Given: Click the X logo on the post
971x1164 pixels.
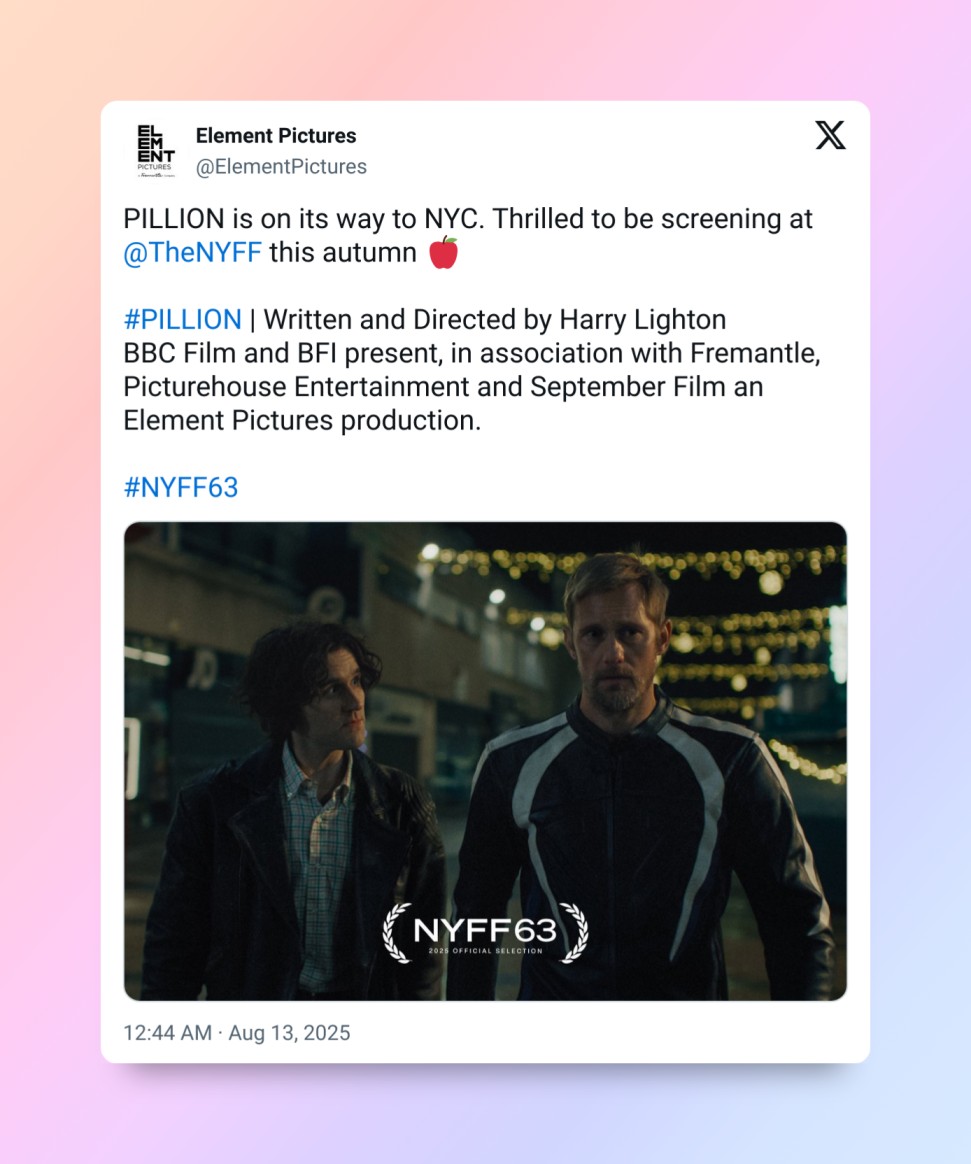Looking at the screenshot, I should (x=830, y=135).
